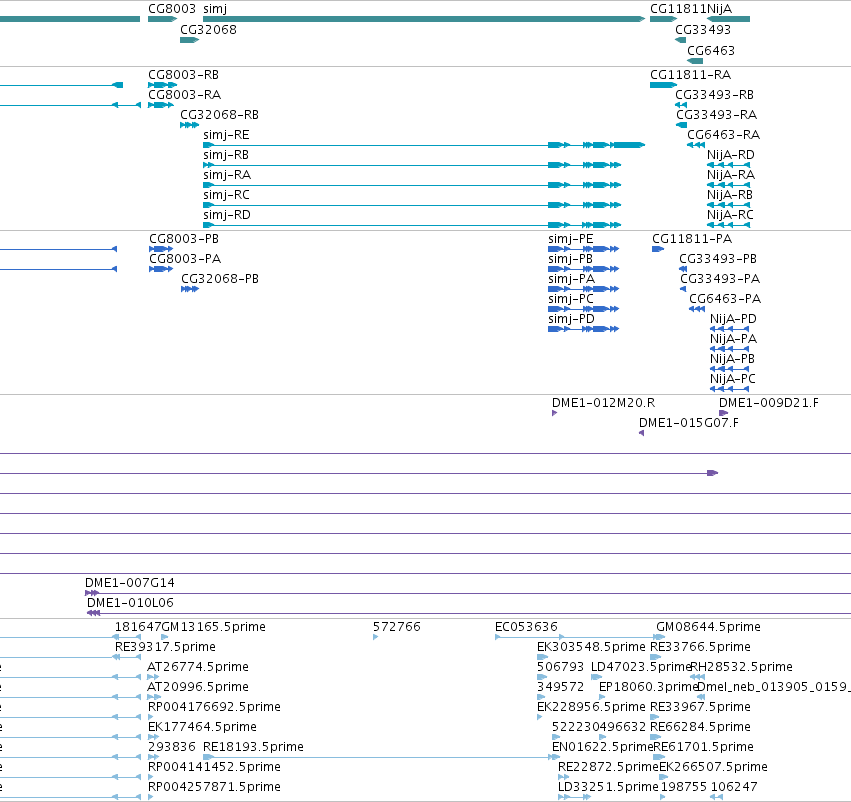Select transcript CG11811-RA

coord(690,75)
